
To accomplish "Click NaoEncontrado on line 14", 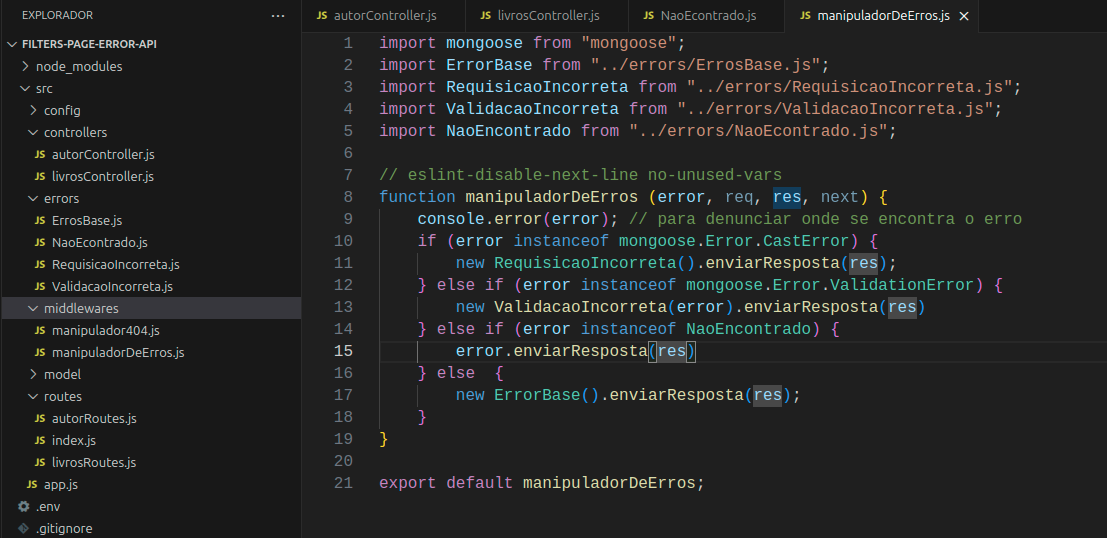I will point(748,329).
